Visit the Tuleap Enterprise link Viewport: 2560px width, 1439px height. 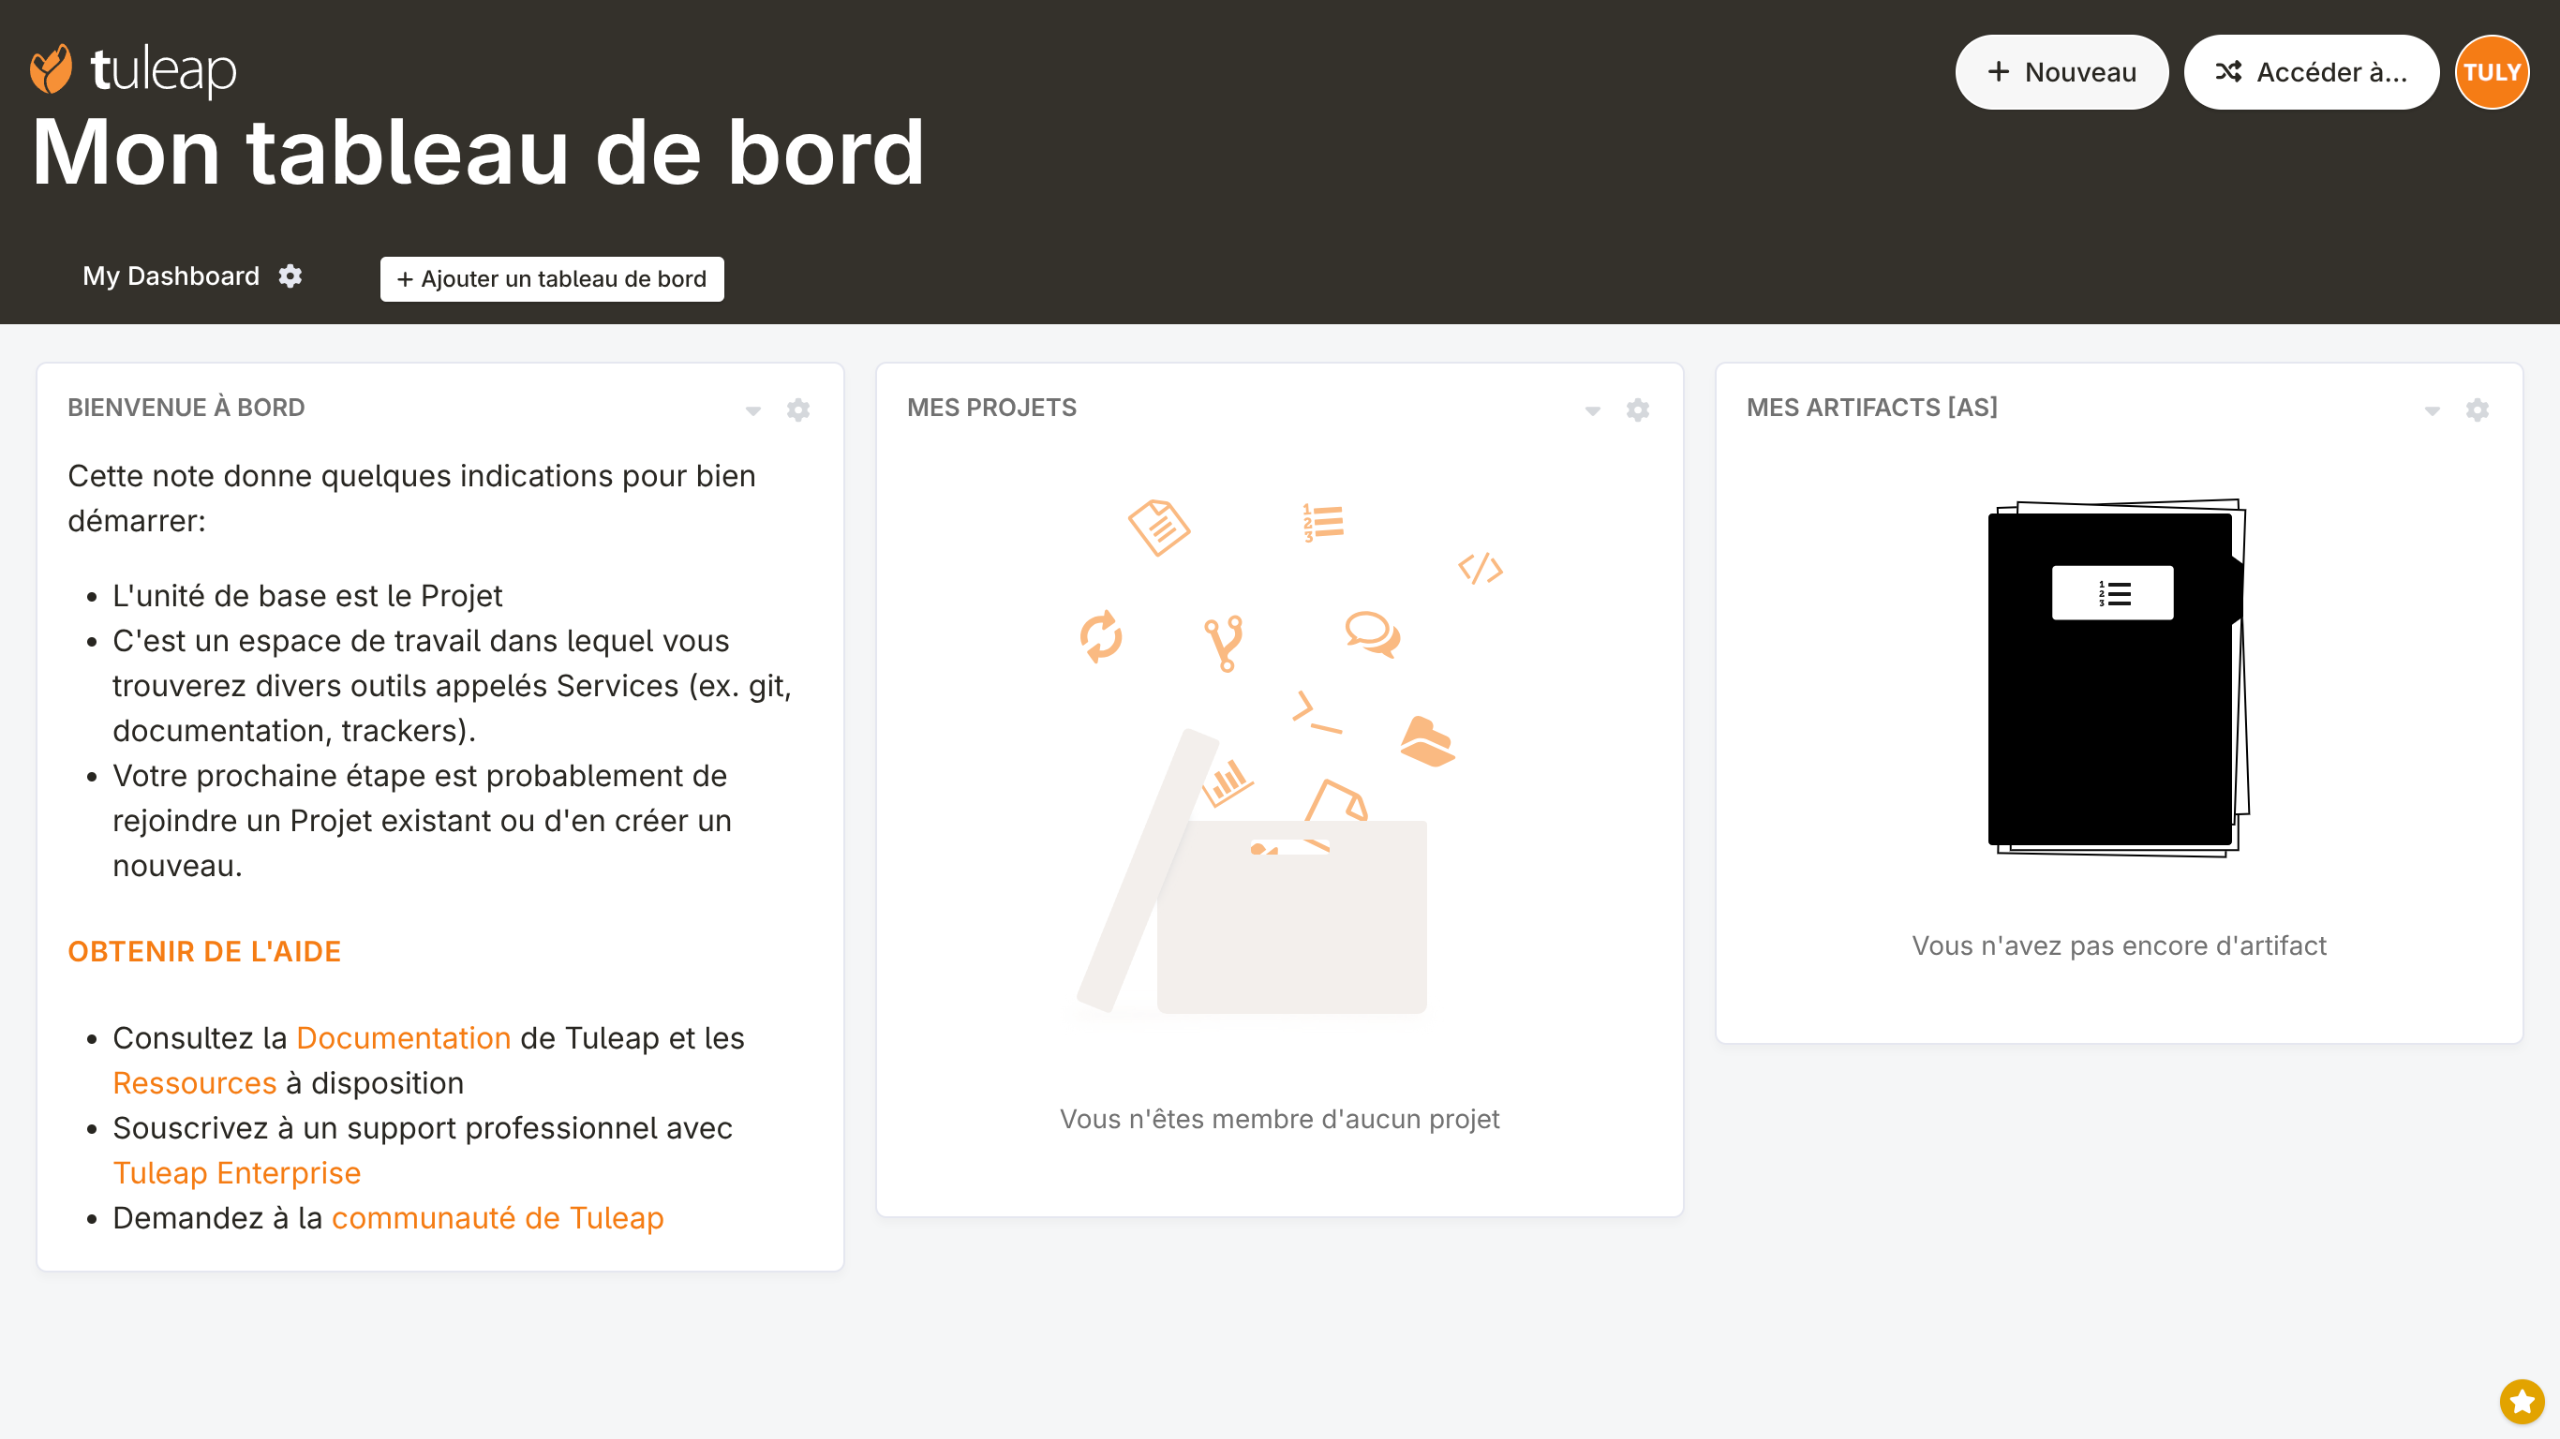click(x=236, y=1173)
